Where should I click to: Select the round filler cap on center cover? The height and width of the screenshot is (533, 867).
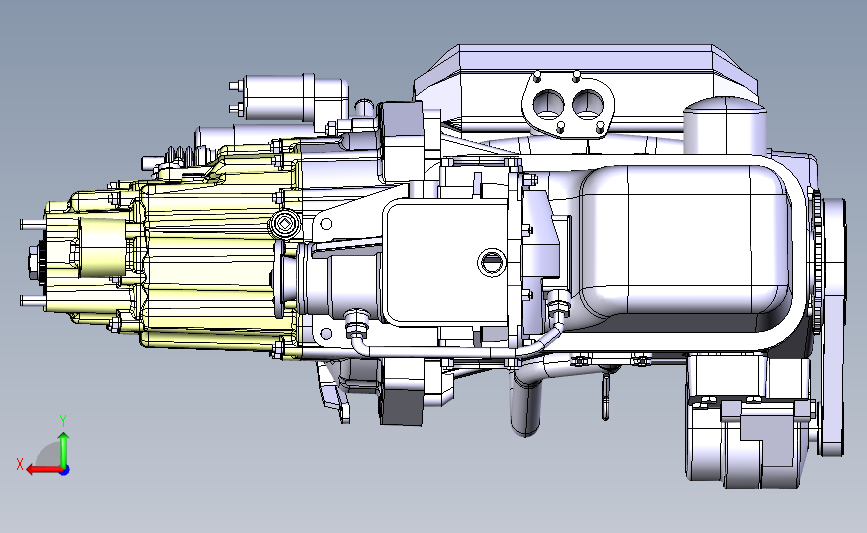[490, 262]
